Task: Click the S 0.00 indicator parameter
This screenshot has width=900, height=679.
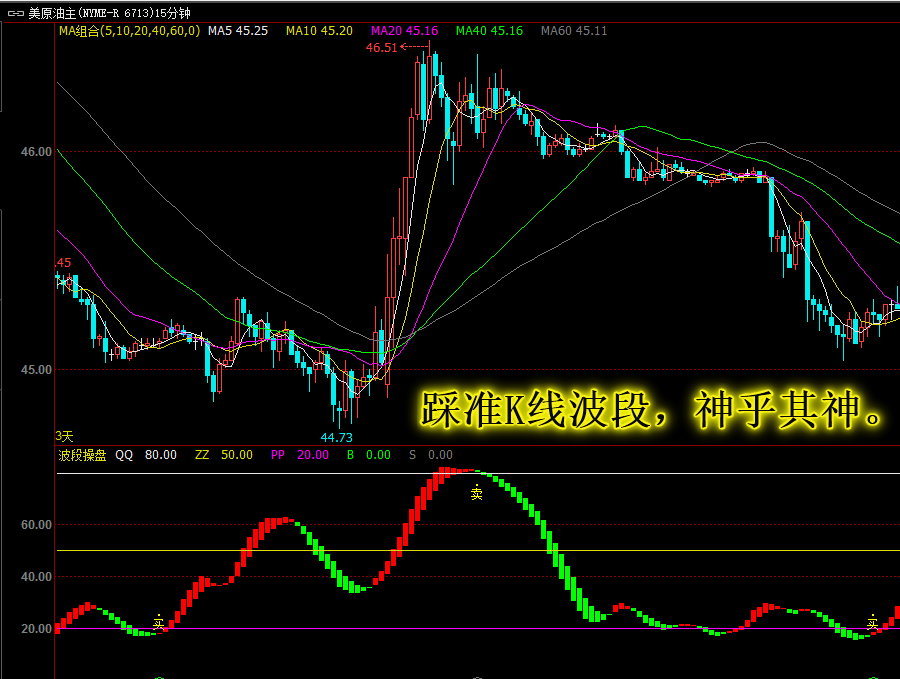Action: 430,455
